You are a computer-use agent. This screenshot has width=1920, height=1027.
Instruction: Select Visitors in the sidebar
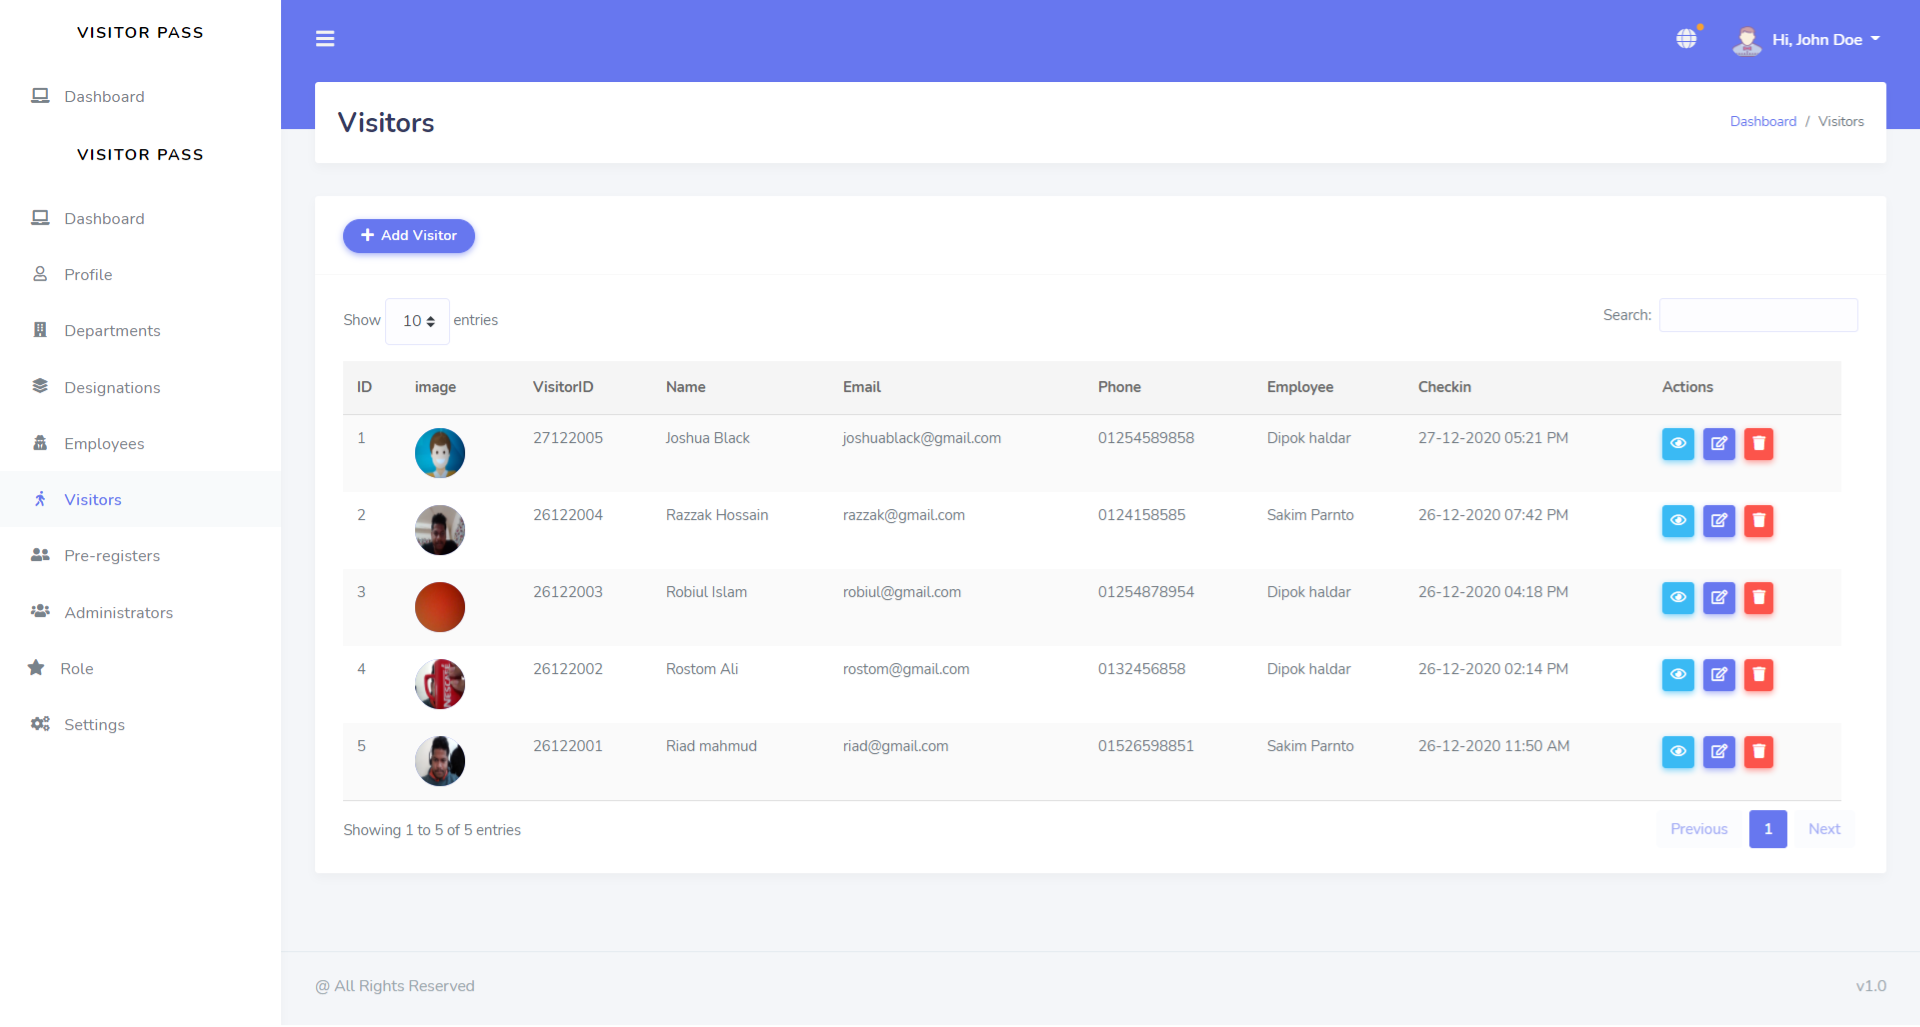[93, 499]
